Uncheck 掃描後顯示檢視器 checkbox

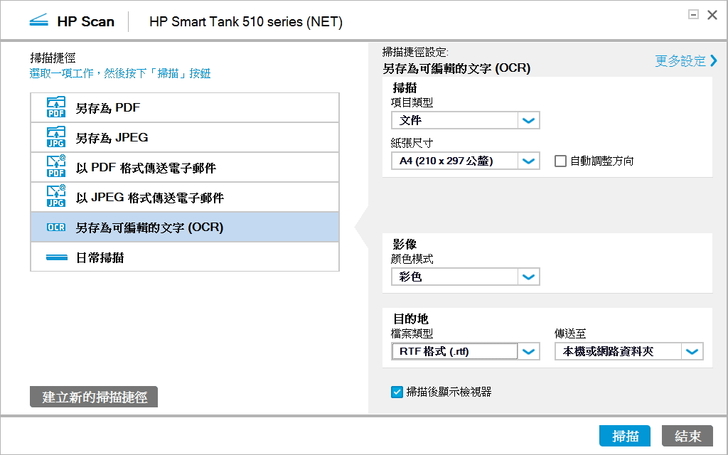point(397,392)
